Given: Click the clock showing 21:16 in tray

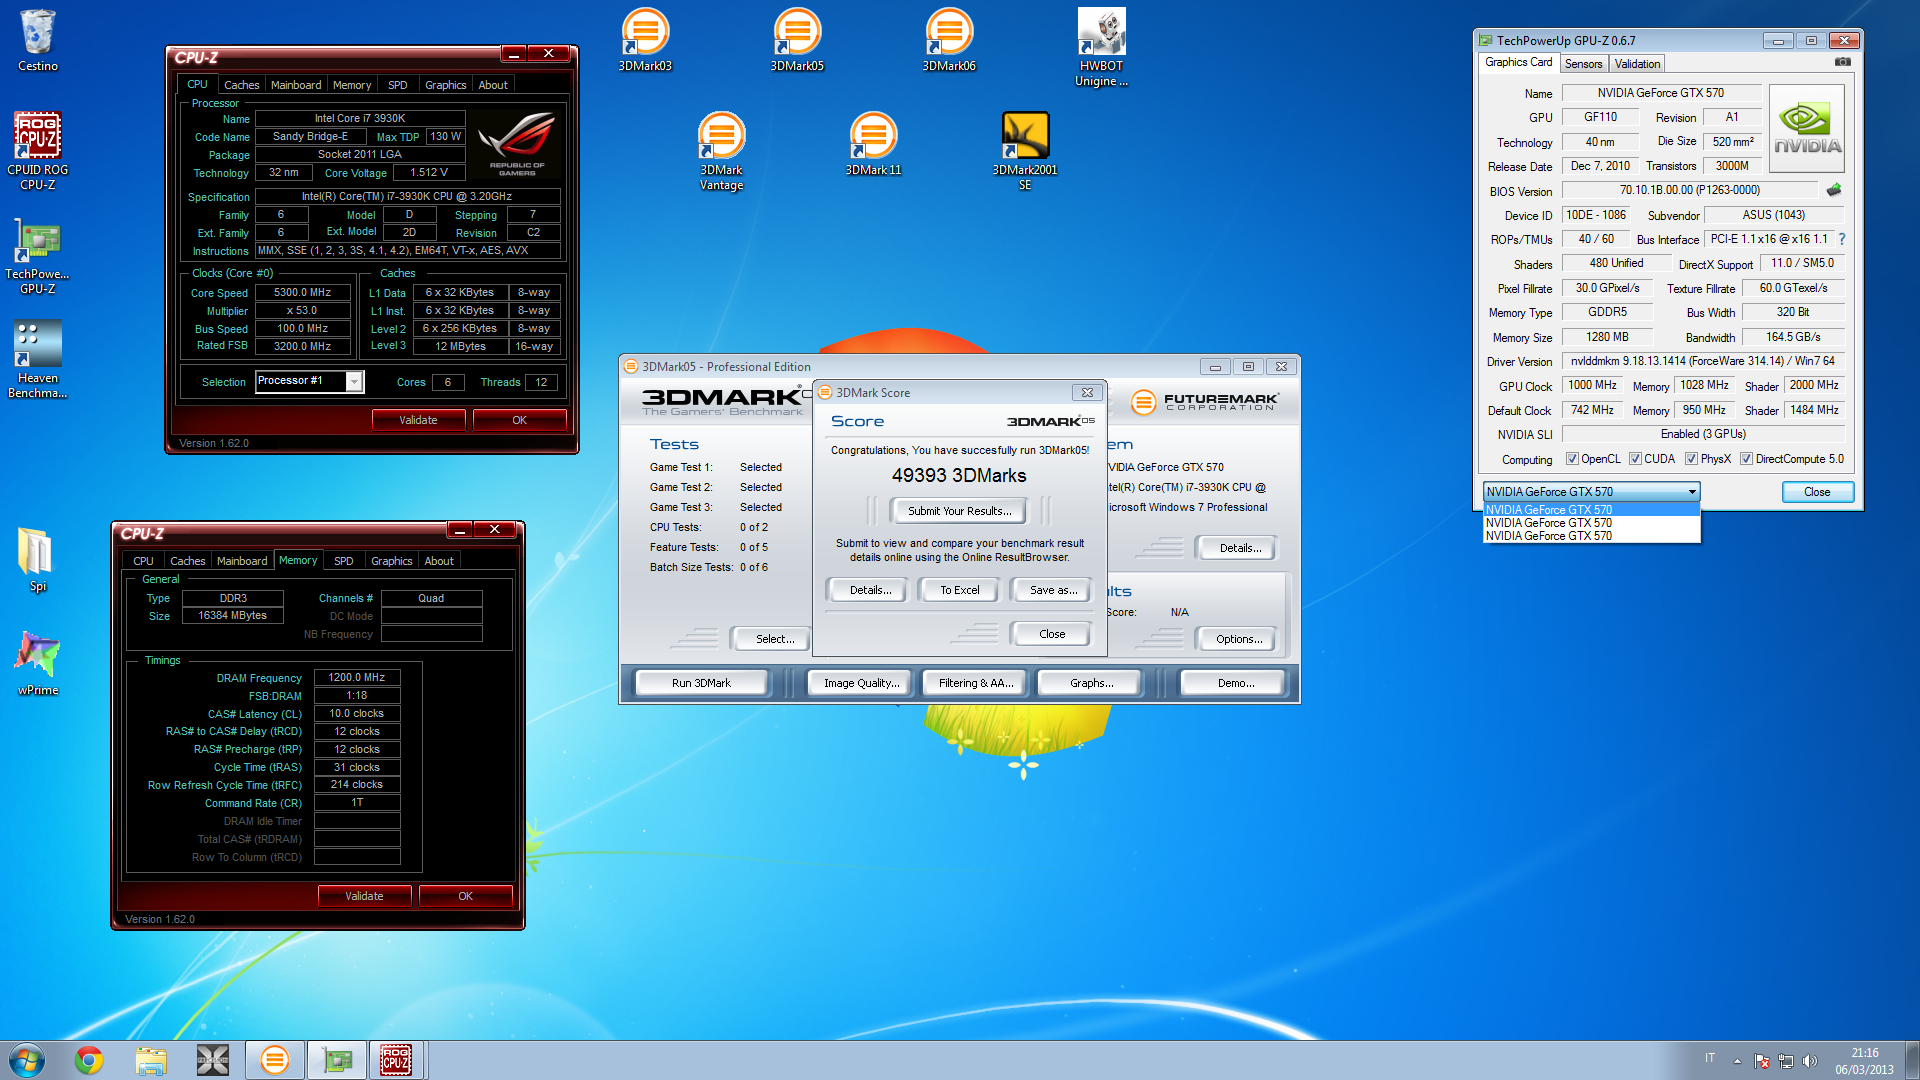Looking at the screenshot, I should tap(1864, 1053).
